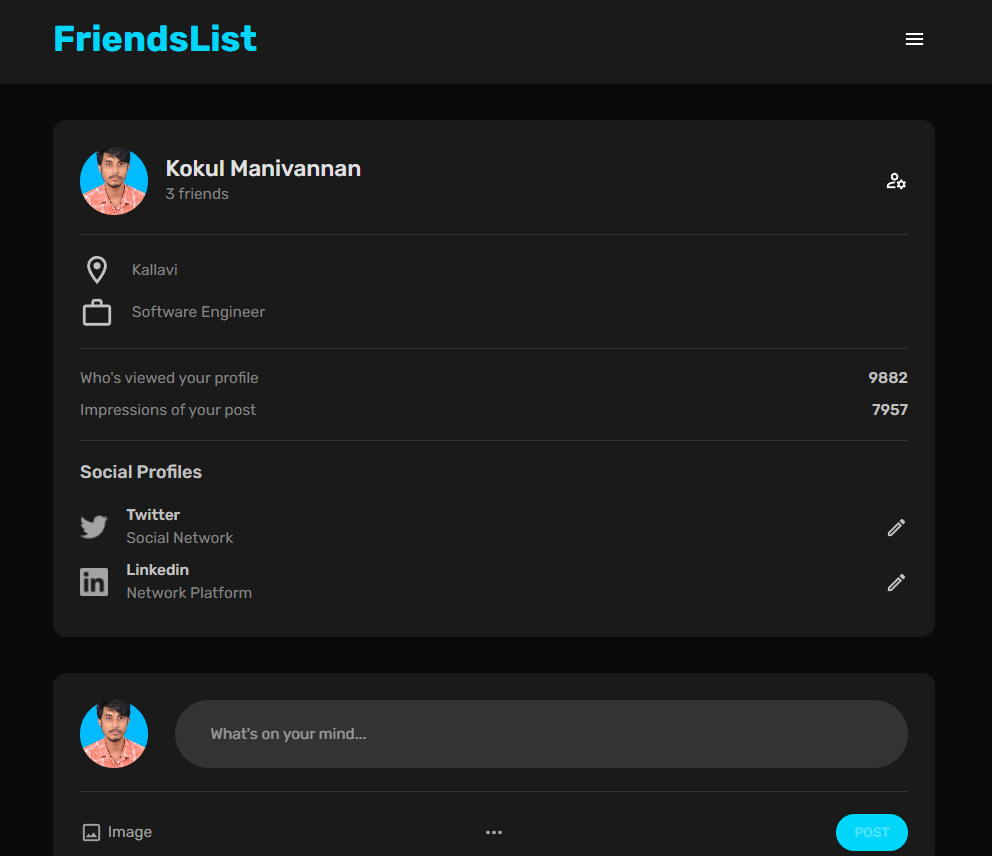Click the avatar next to the post box

click(x=113, y=733)
